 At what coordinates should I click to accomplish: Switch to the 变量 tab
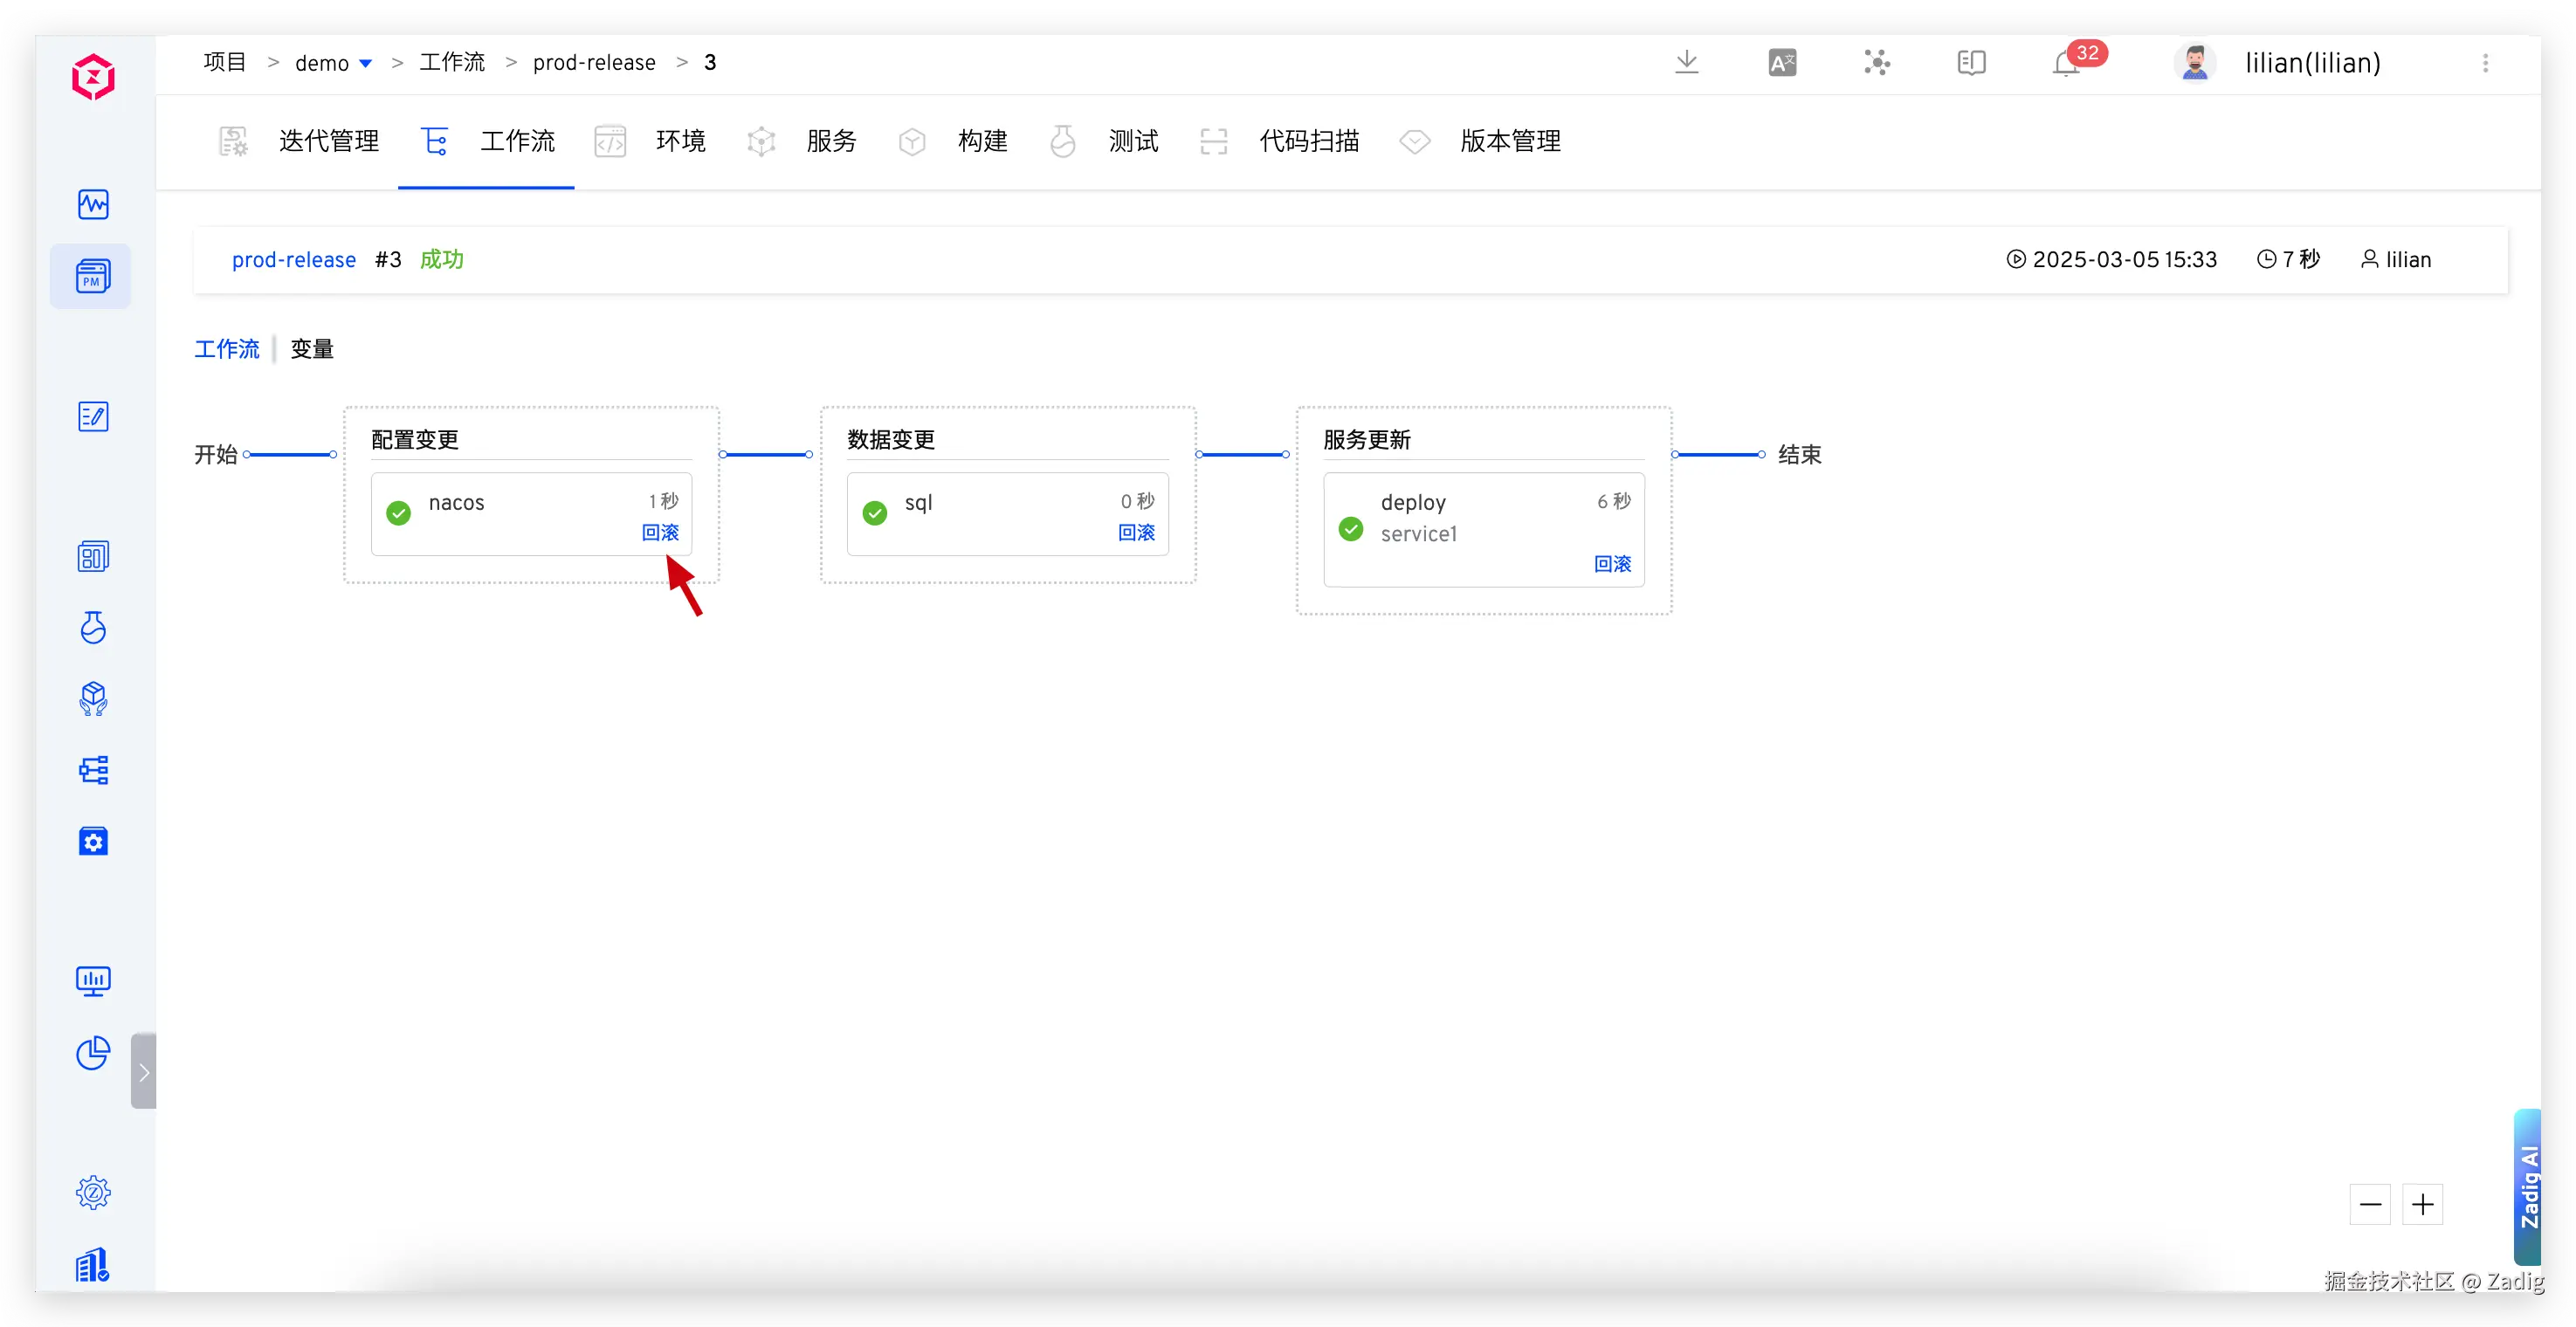pos(312,349)
